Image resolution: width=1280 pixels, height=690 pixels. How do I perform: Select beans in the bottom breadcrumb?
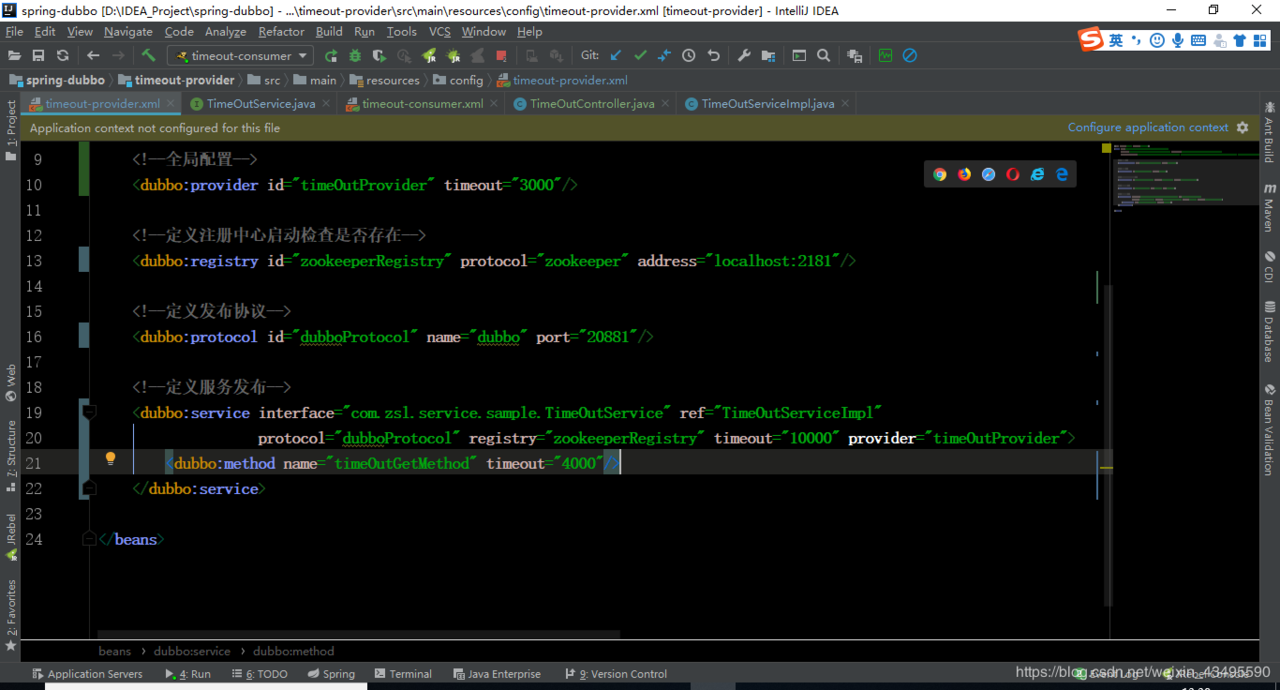pyautogui.click(x=115, y=651)
